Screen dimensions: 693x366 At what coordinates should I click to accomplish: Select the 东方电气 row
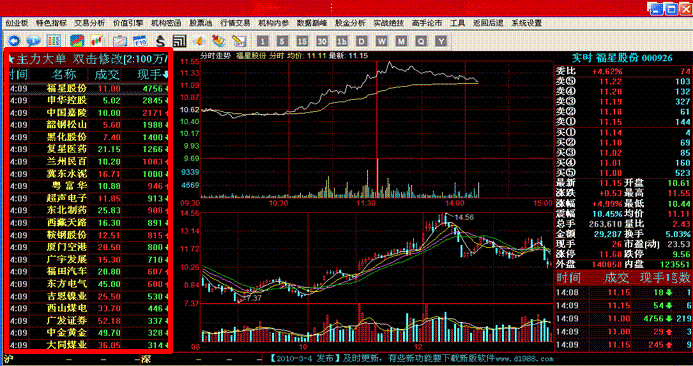point(88,284)
